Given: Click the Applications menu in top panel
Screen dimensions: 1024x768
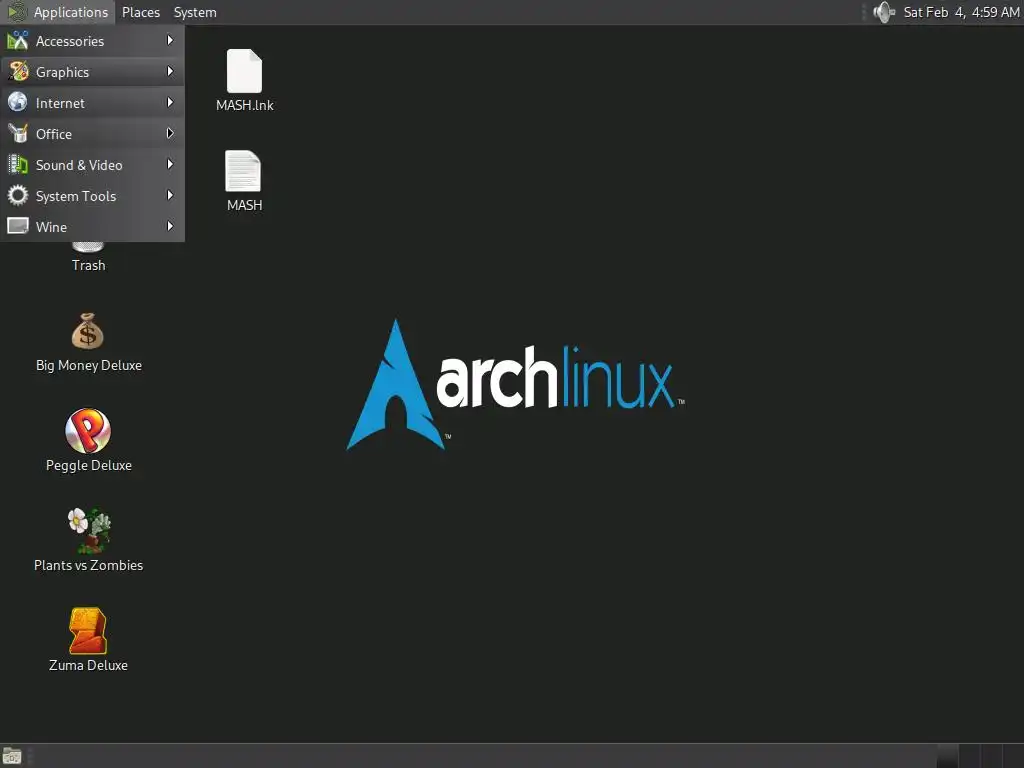Looking at the screenshot, I should pyautogui.click(x=57, y=12).
